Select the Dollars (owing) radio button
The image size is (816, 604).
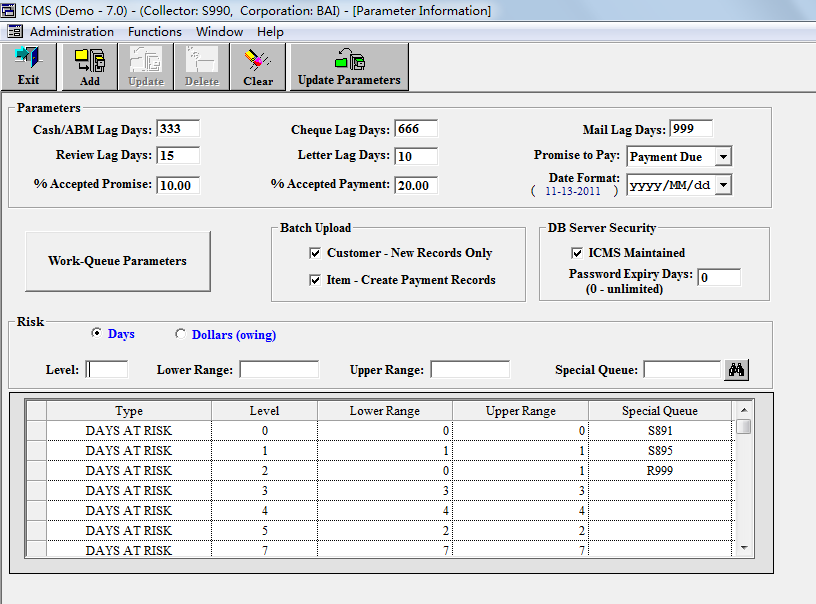click(180, 334)
